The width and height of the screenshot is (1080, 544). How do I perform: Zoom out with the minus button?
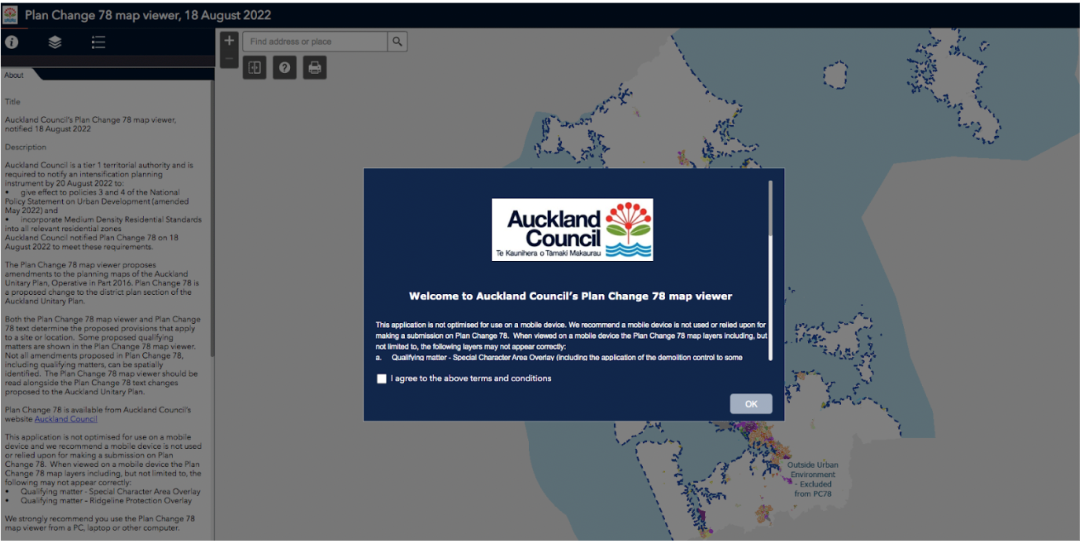[229, 59]
